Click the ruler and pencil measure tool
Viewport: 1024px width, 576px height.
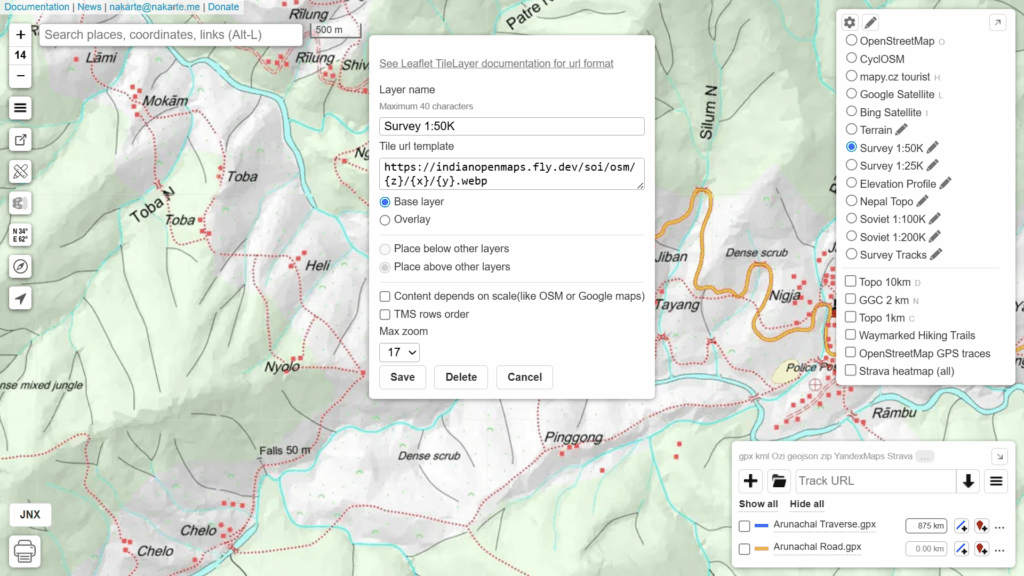[21, 172]
